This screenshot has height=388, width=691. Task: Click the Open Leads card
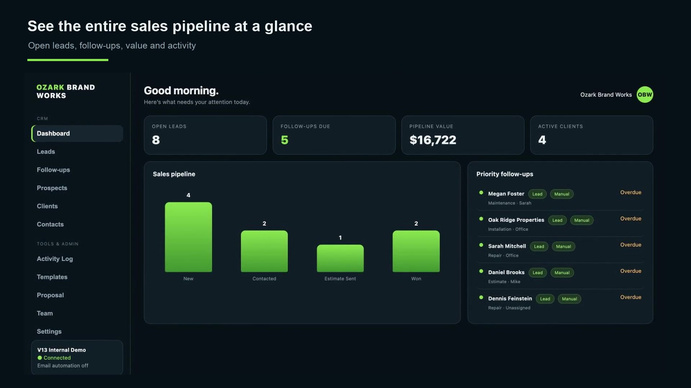pos(205,135)
